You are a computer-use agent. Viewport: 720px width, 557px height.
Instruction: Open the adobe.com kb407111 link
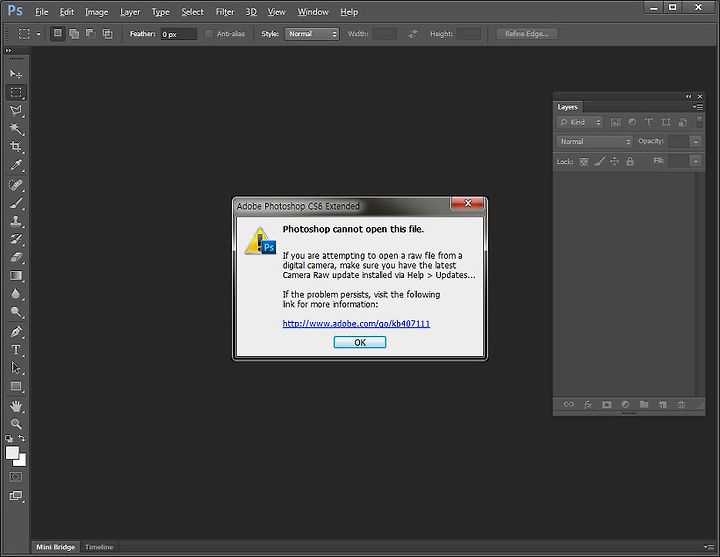click(x=356, y=324)
